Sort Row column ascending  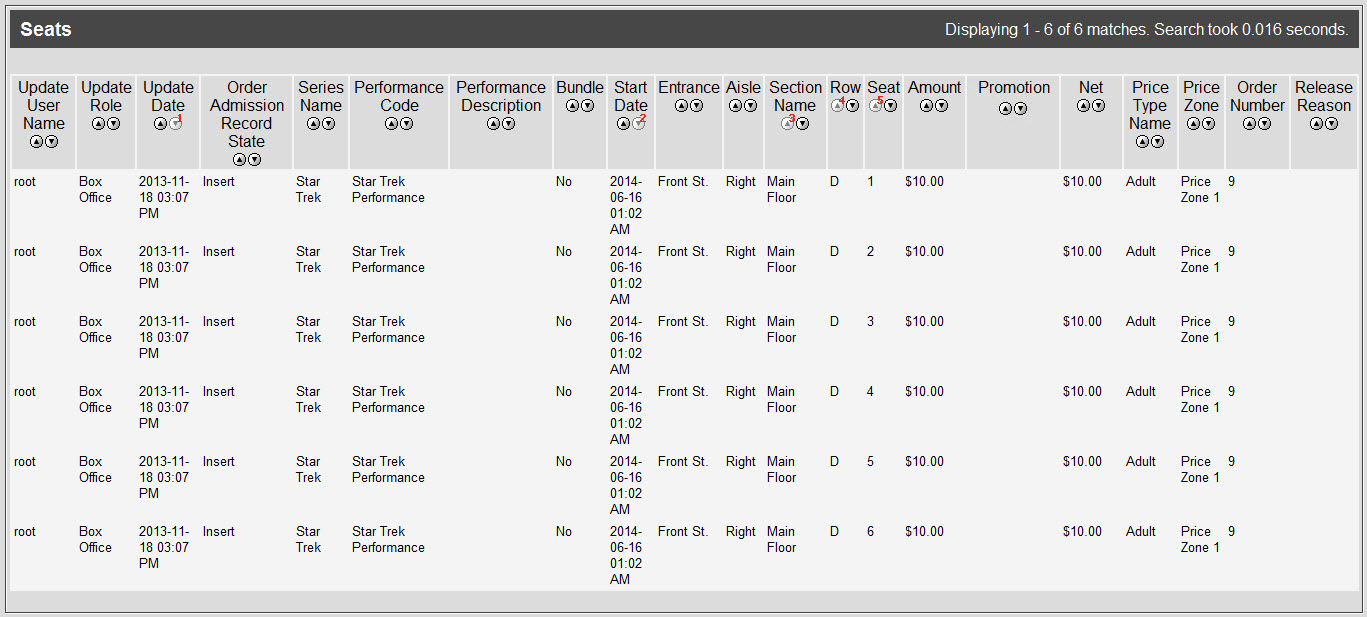click(x=838, y=106)
